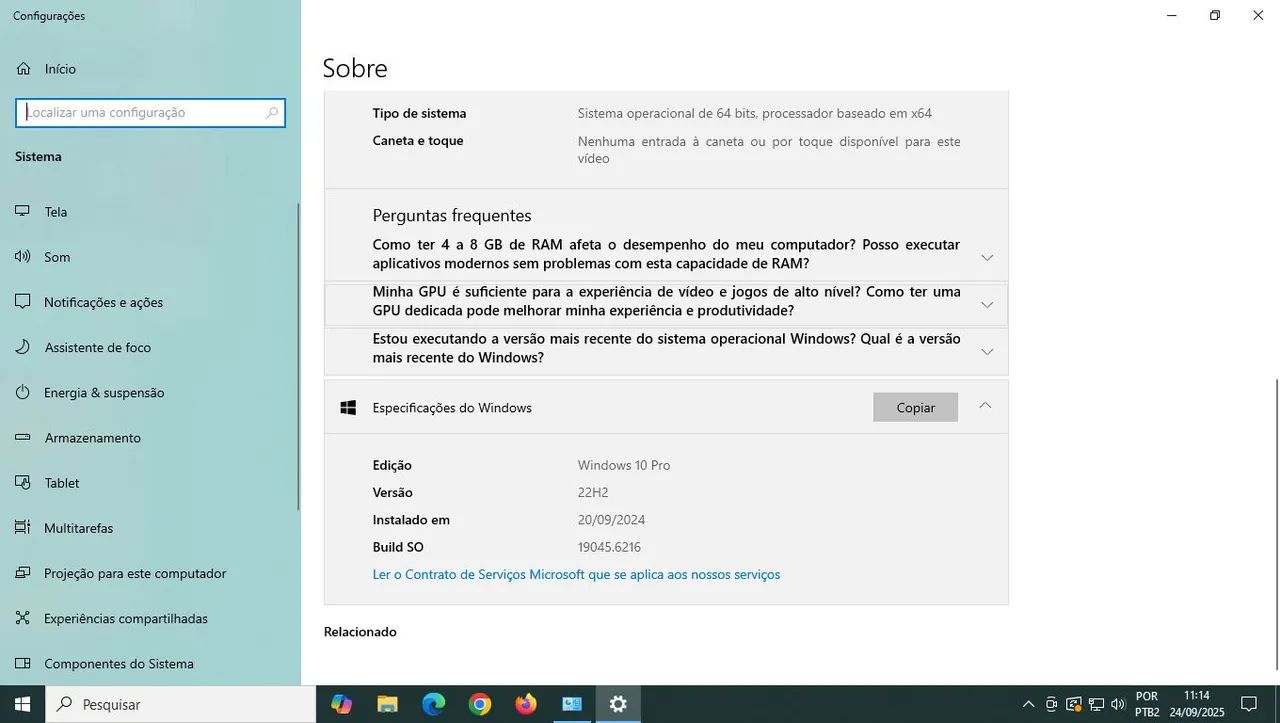Click the Localizar uma configuração search field
Image resolution: width=1280 pixels, height=723 pixels.
[145, 113]
